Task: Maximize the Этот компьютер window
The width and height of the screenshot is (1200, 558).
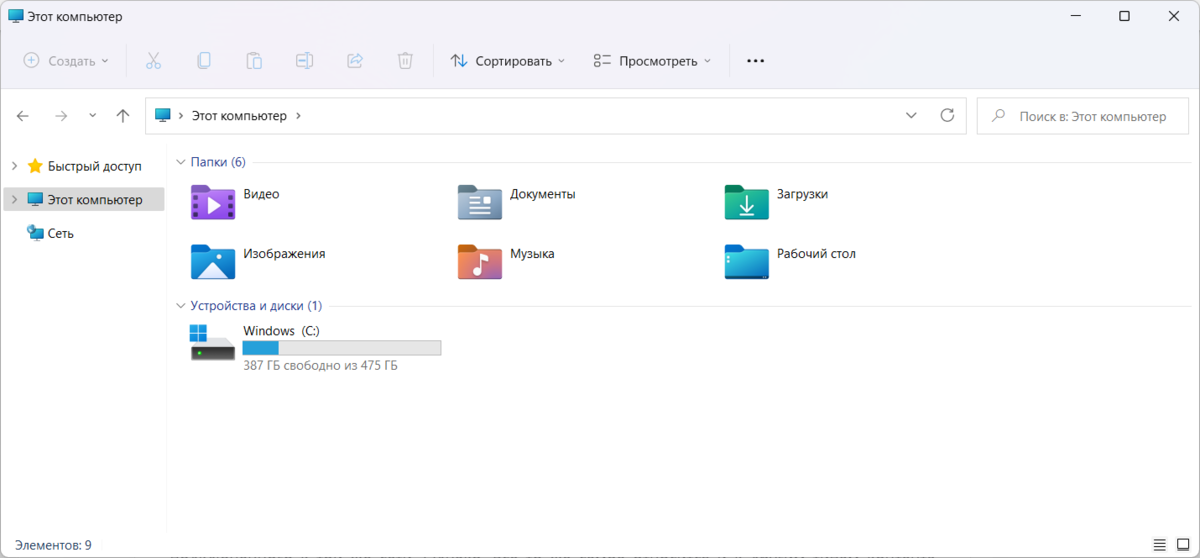Action: point(1124,16)
